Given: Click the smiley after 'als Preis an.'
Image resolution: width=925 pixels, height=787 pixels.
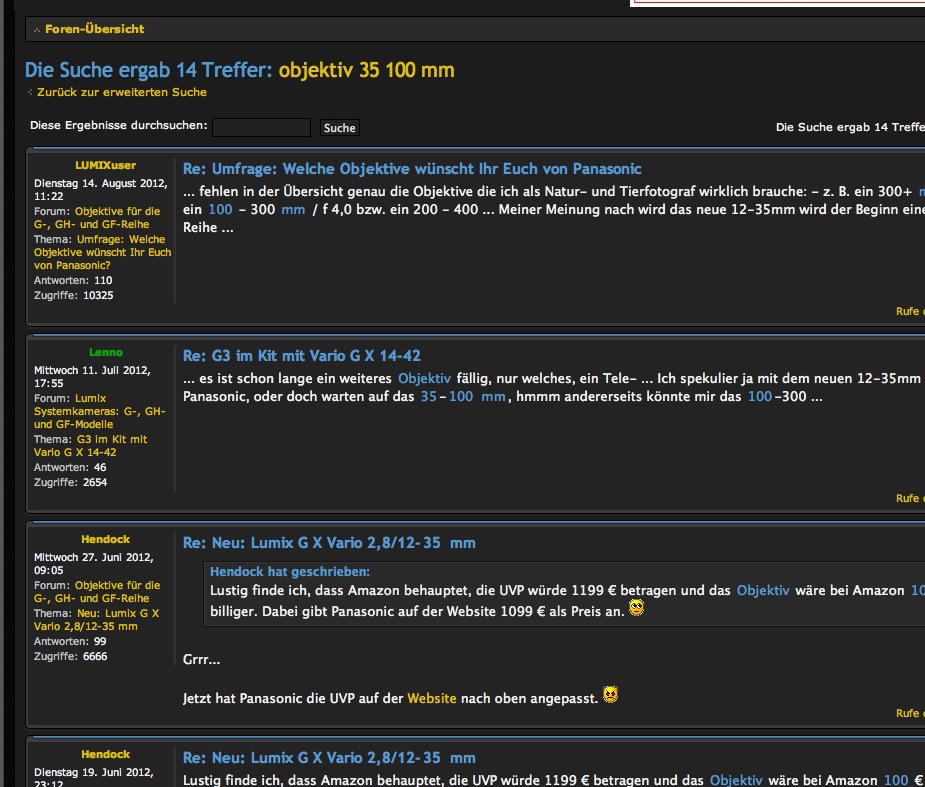Looking at the screenshot, I should 635,608.
